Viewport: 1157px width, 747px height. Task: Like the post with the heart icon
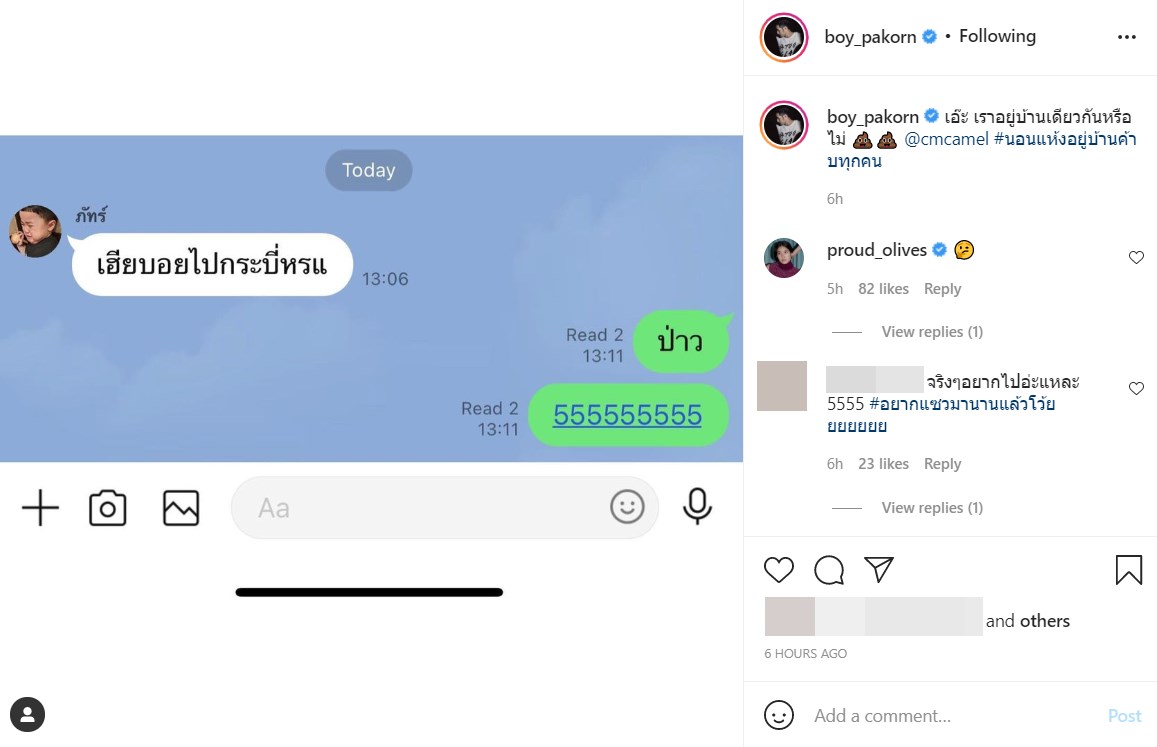tap(778, 570)
